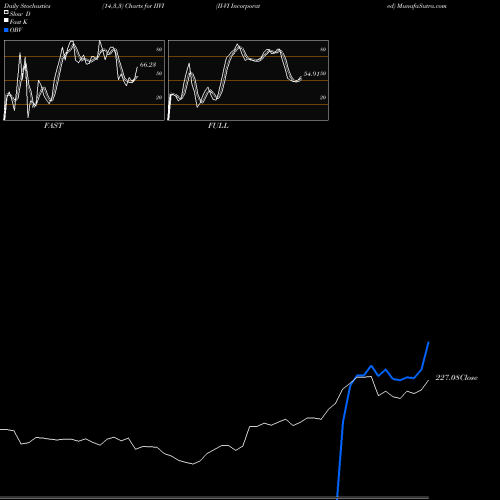Click the 80 level label in FULL chart

[323, 49]
